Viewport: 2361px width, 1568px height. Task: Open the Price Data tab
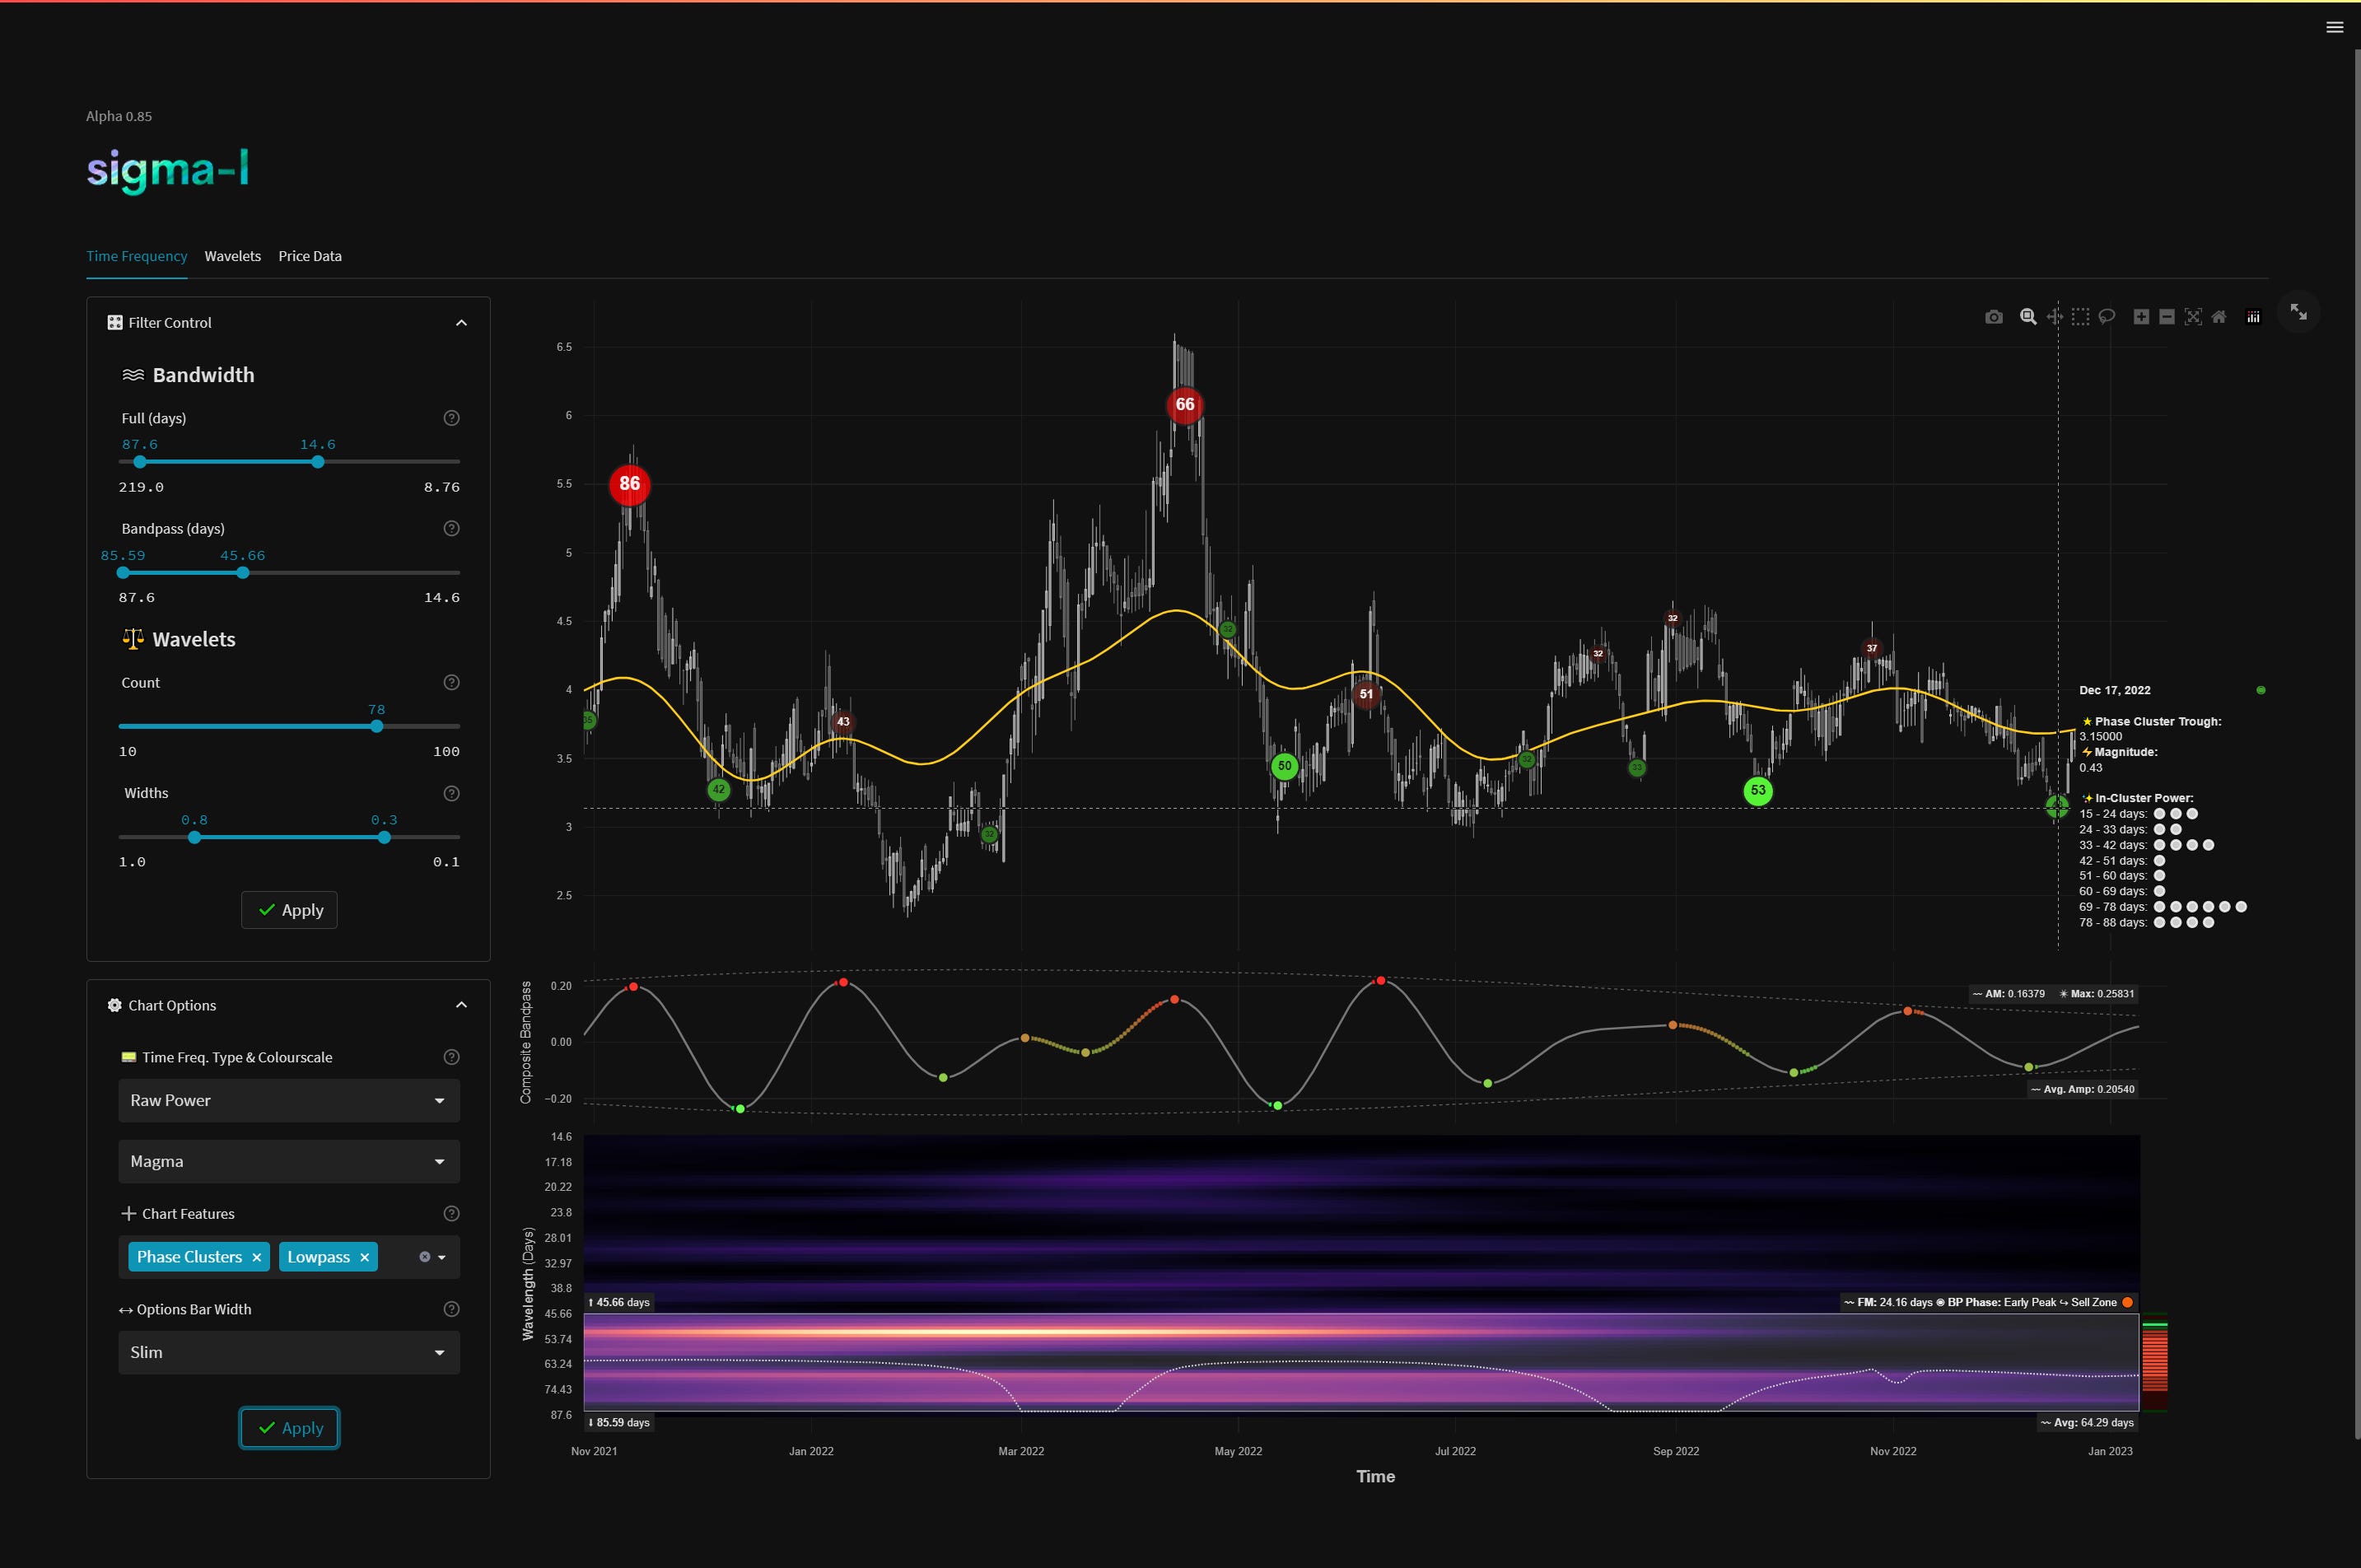(309, 256)
